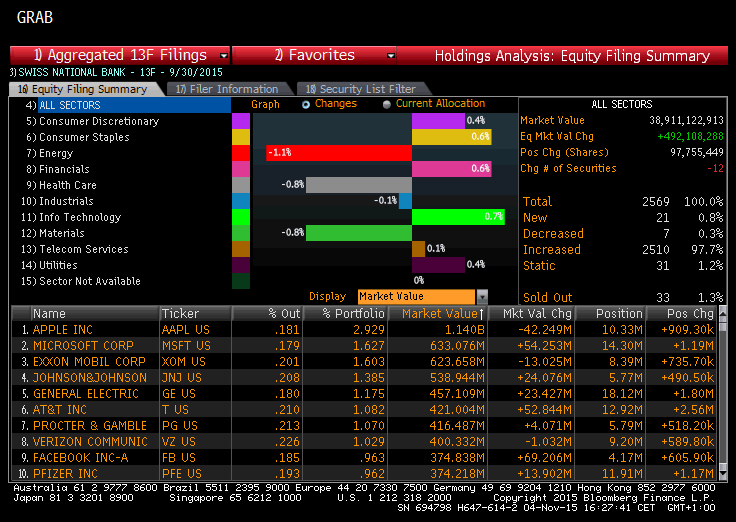736x522 pixels.
Task: Click the gray Health Care -0.8% bar
Action: pos(359,185)
